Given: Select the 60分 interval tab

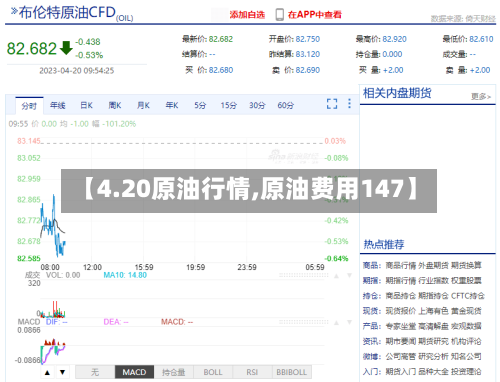Looking at the screenshot, I should tap(286, 106).
